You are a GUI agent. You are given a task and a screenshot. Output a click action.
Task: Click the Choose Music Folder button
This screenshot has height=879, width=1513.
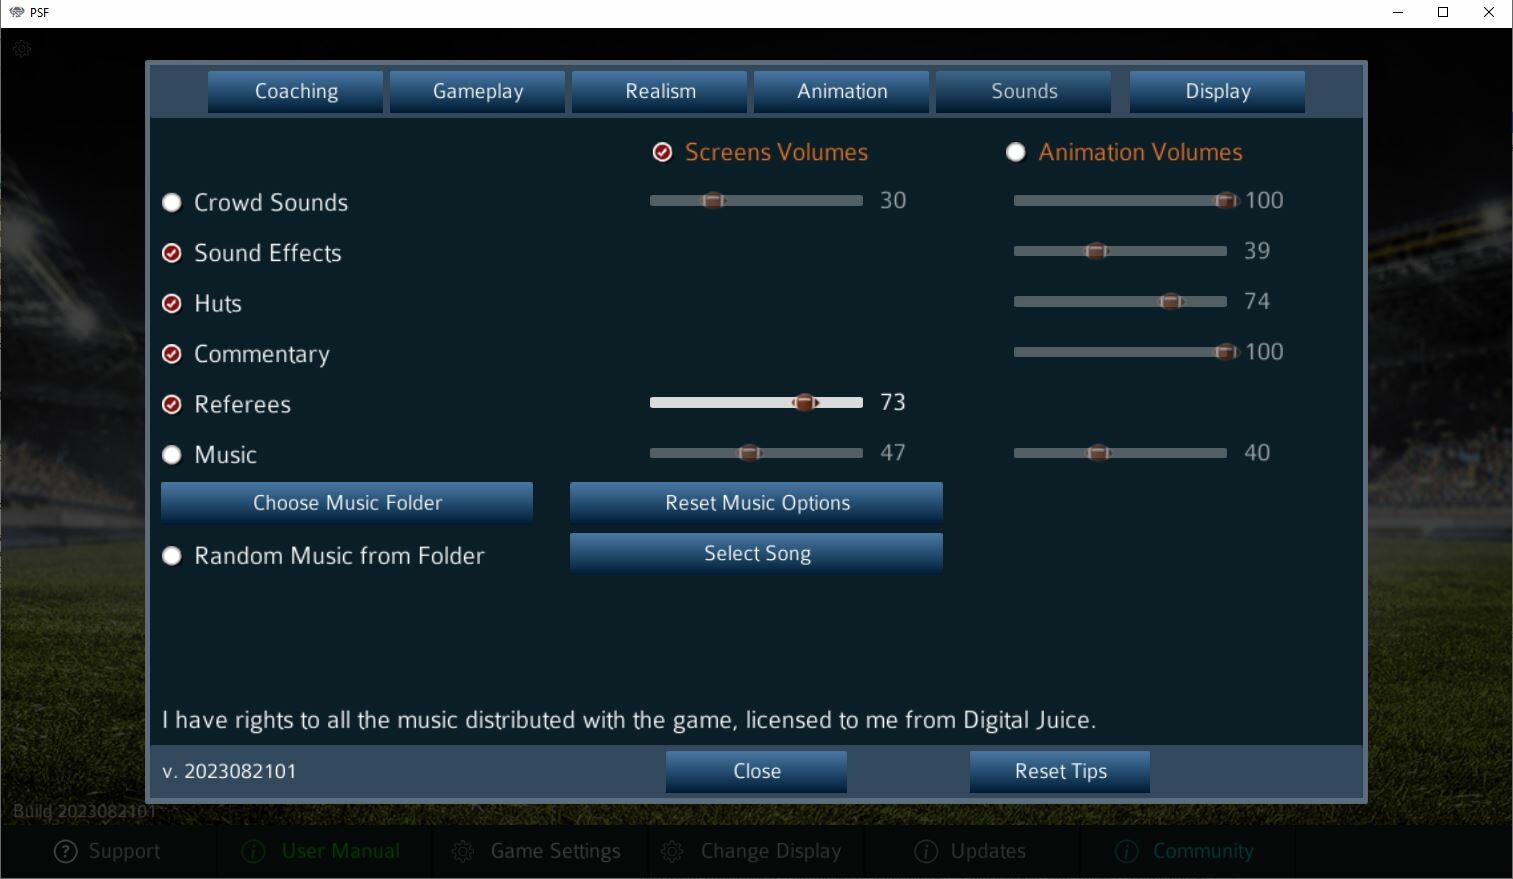[346, 502]
